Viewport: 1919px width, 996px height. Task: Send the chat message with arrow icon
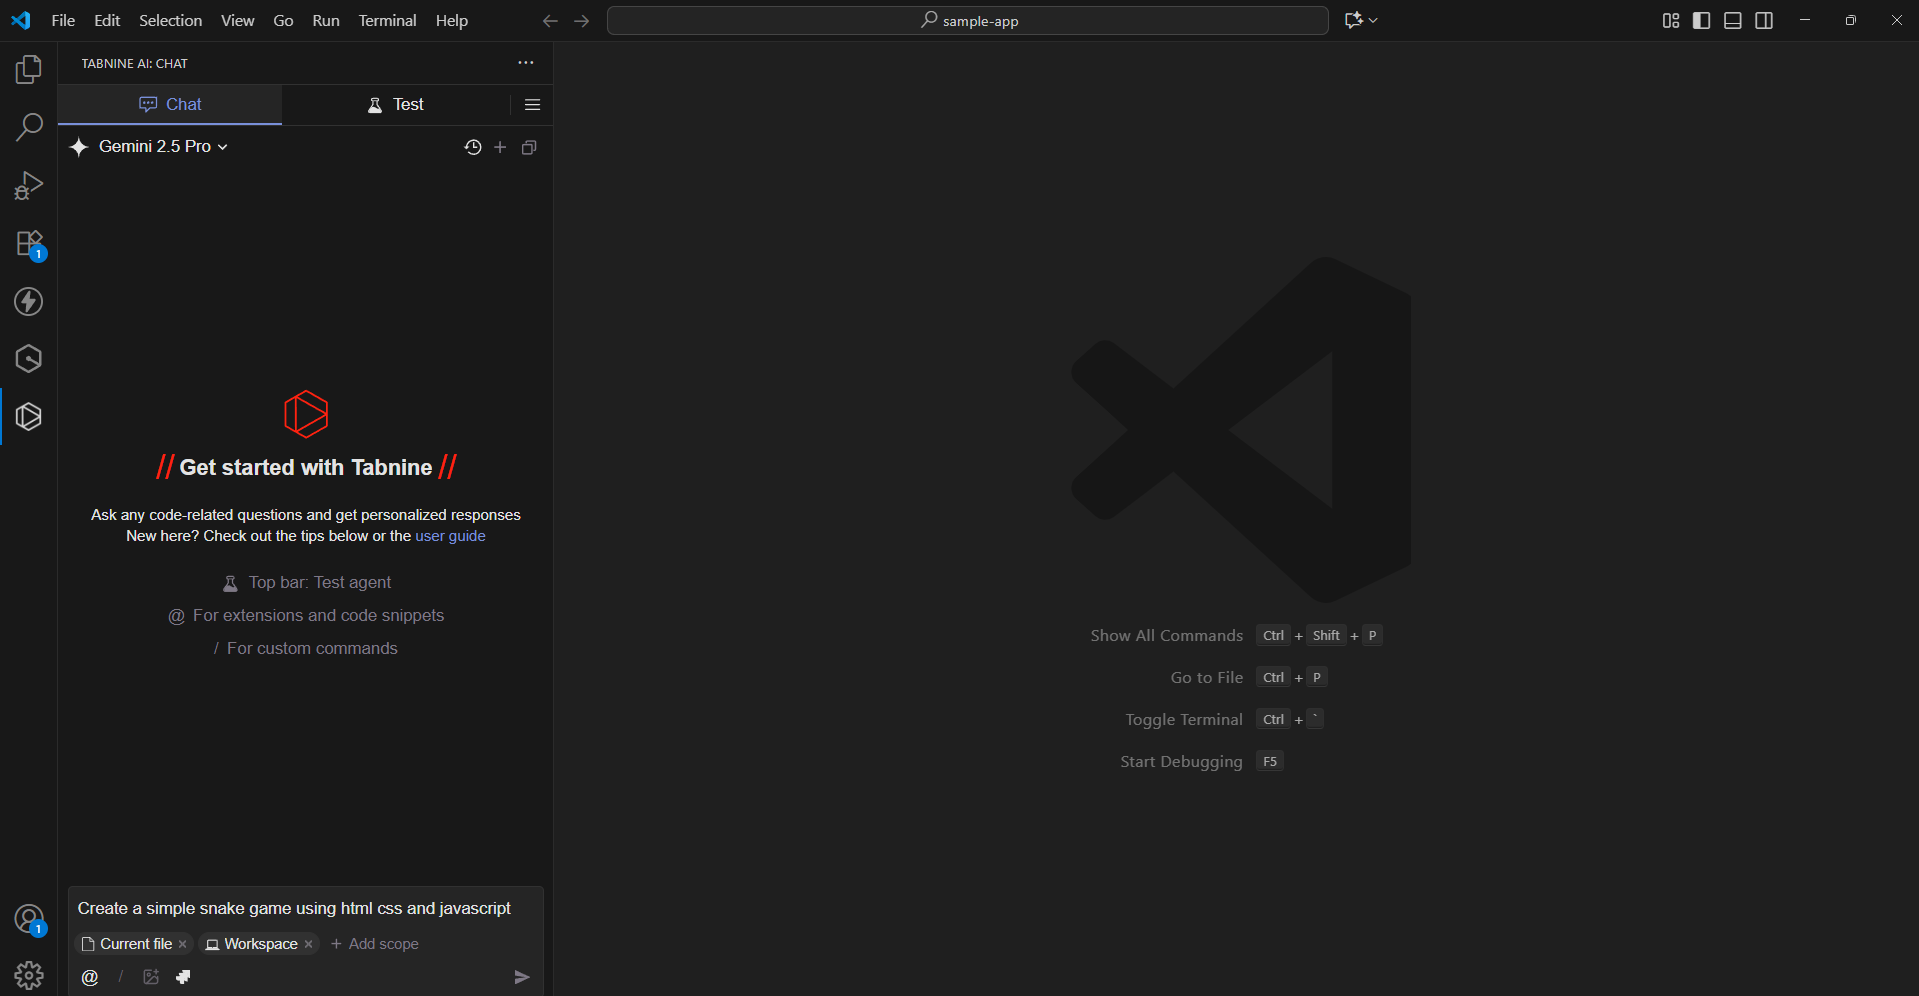coord(521,977)
